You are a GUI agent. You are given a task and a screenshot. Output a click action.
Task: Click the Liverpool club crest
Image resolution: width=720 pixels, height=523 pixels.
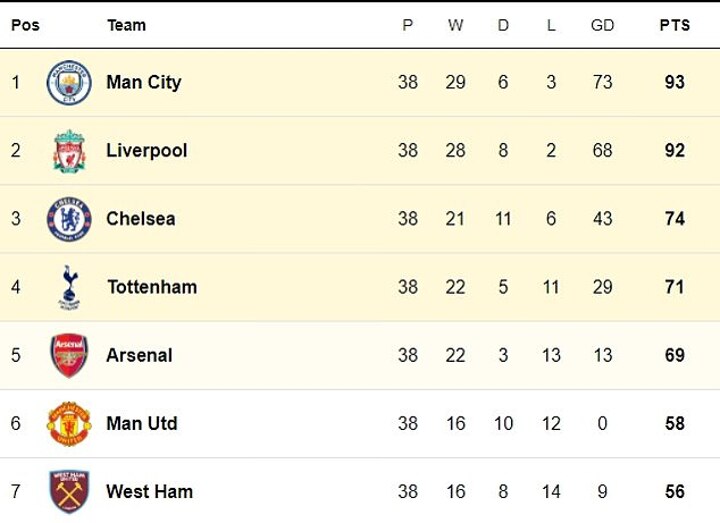click(69, 151)
